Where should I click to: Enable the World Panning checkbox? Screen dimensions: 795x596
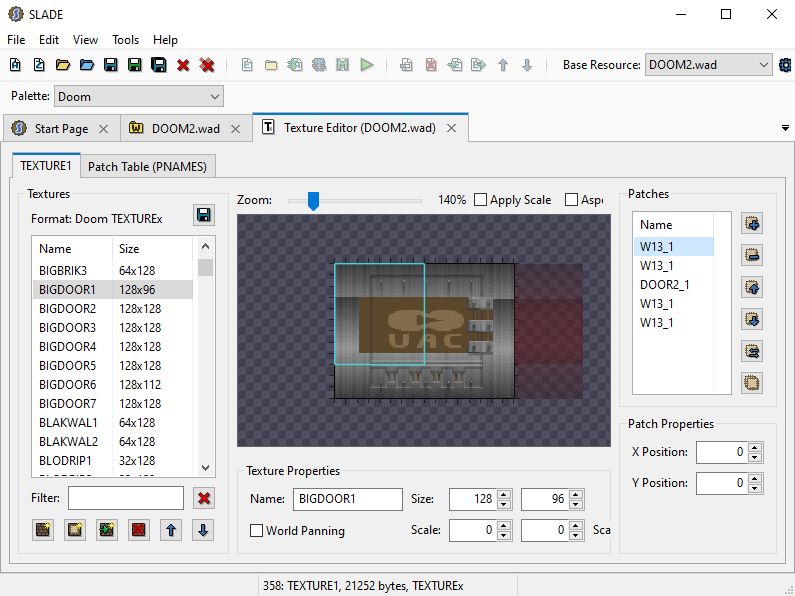257,531
